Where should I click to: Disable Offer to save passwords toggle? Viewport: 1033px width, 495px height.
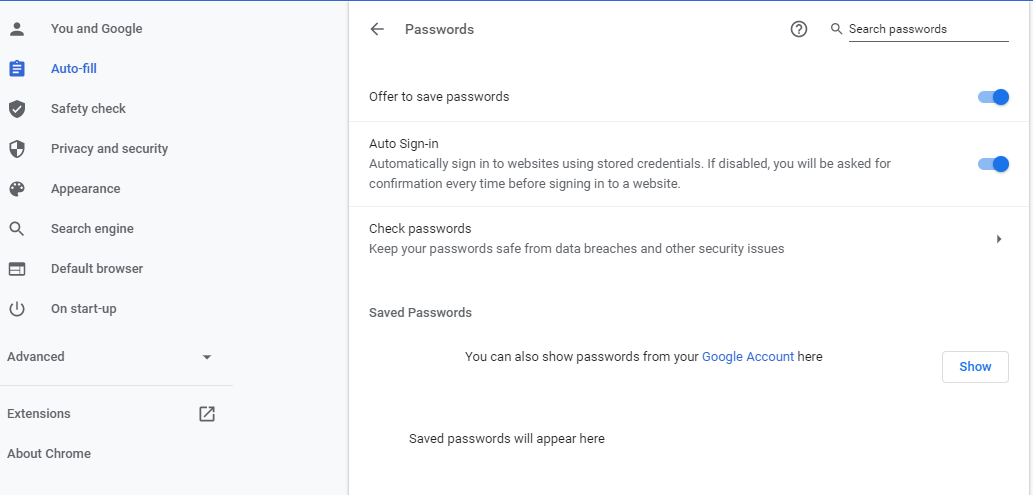[x=993, y=97]
